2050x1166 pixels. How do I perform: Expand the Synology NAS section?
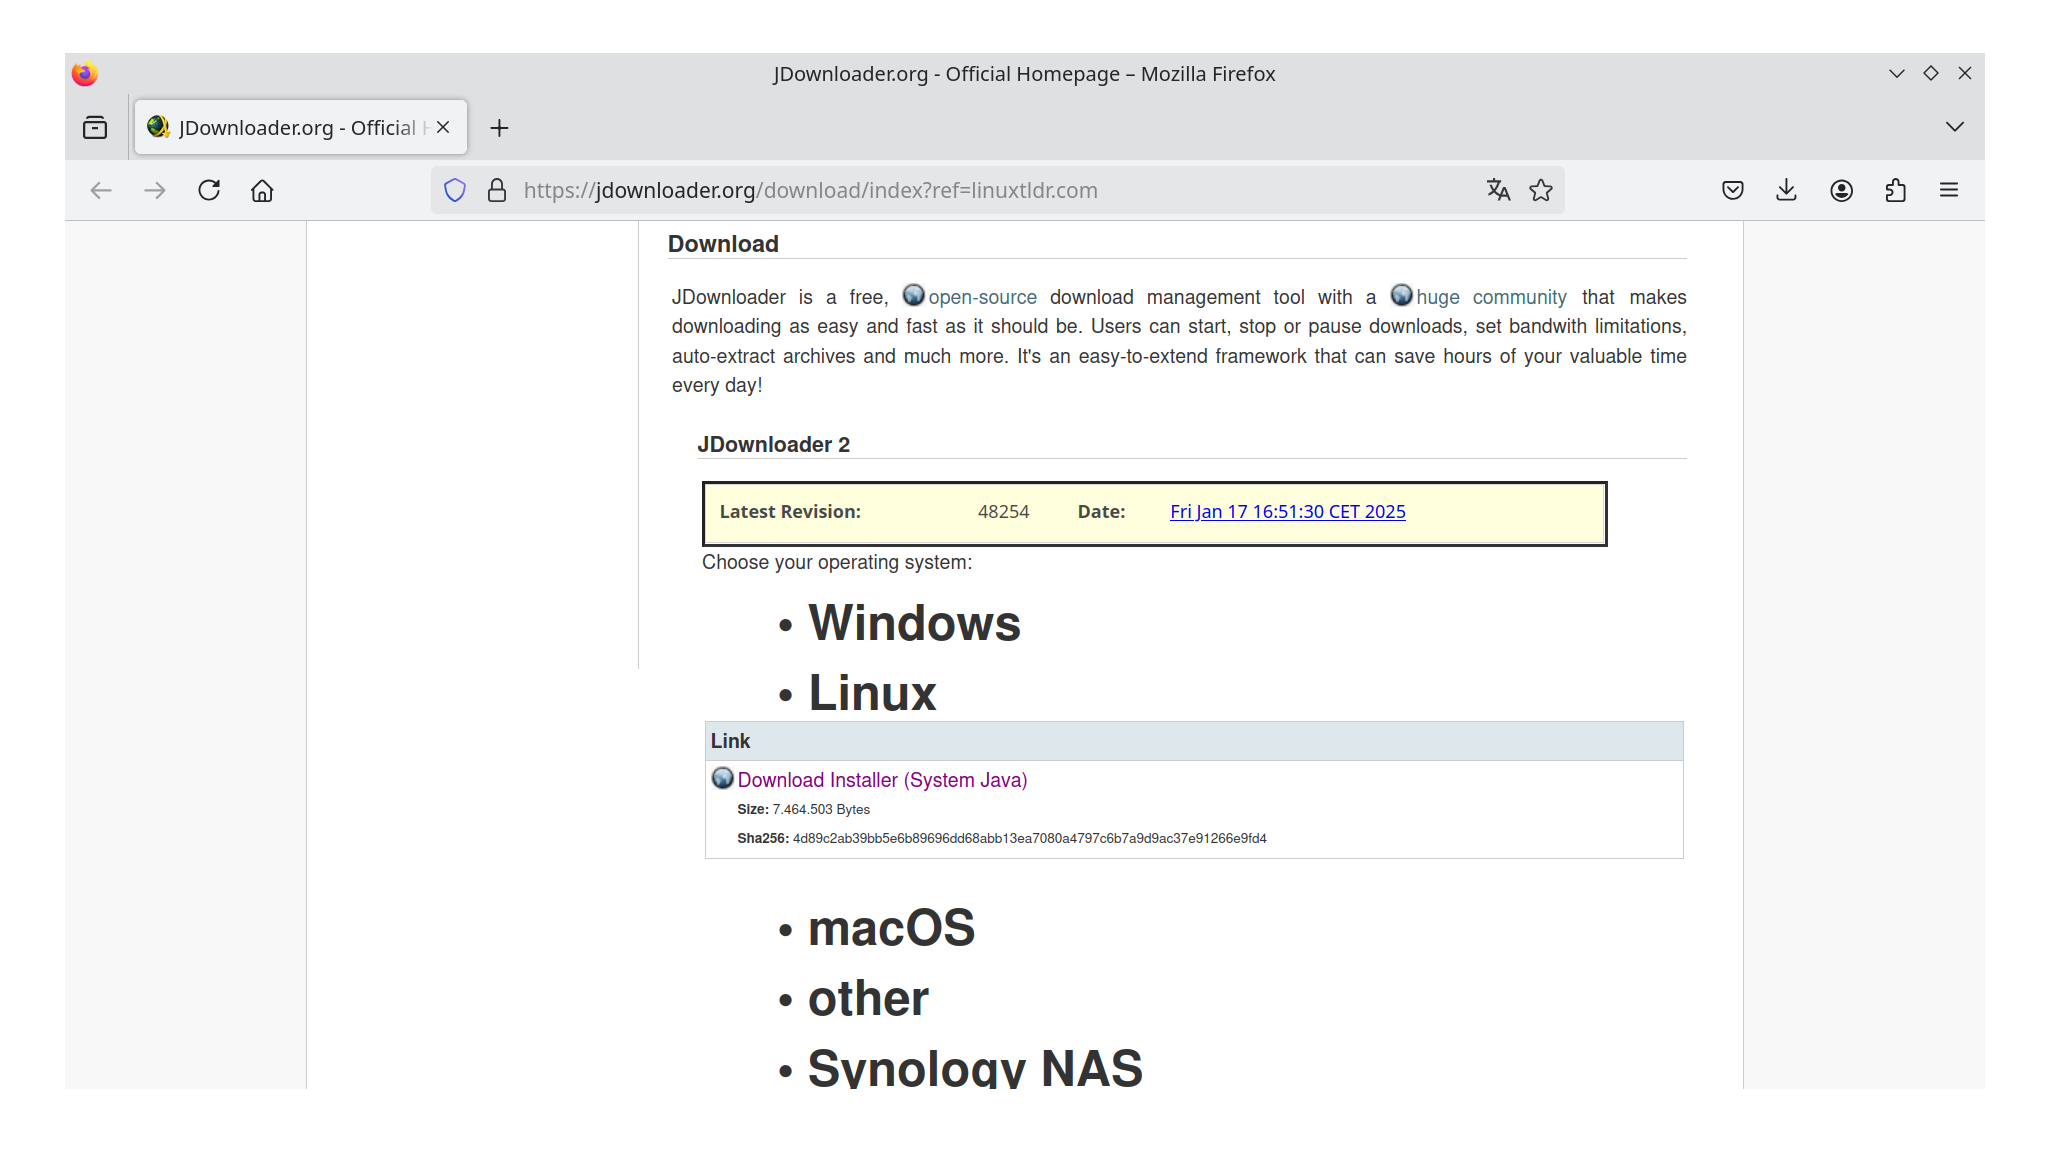pyautogui.click(x=975, y=1067)
